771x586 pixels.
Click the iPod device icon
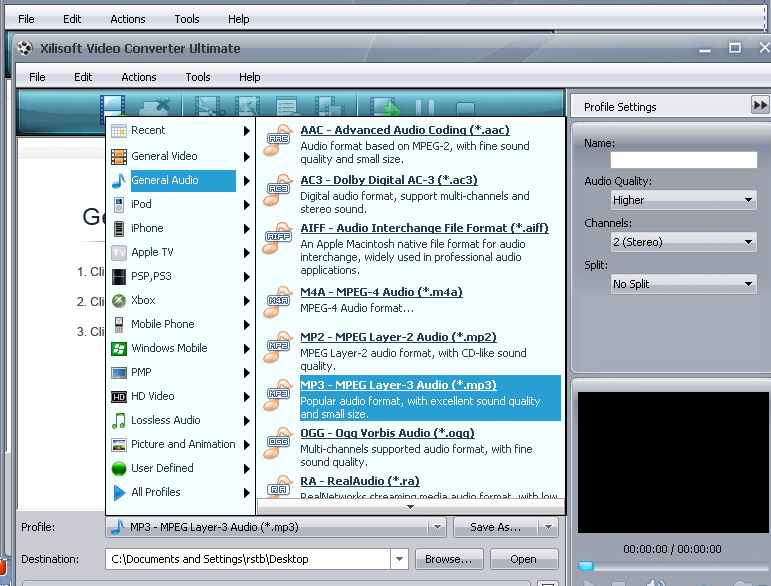119,205
